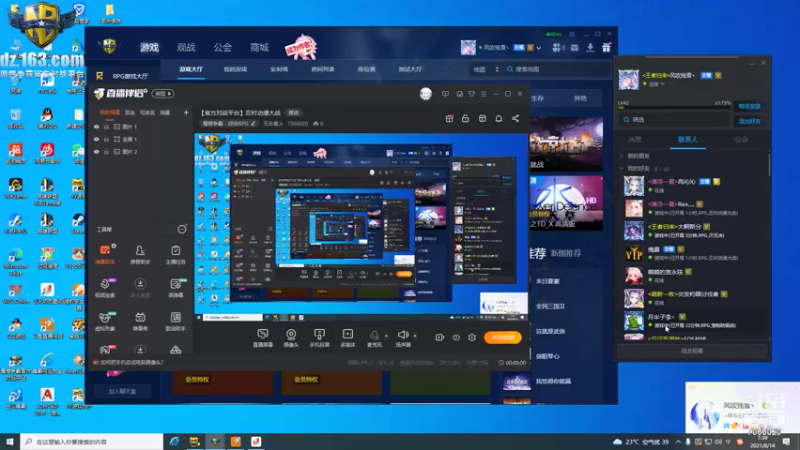This screenshot has width=800, height=450.
Task: Click the gift-box icon with red dot in stream header
Action: (x=449, y=118)
